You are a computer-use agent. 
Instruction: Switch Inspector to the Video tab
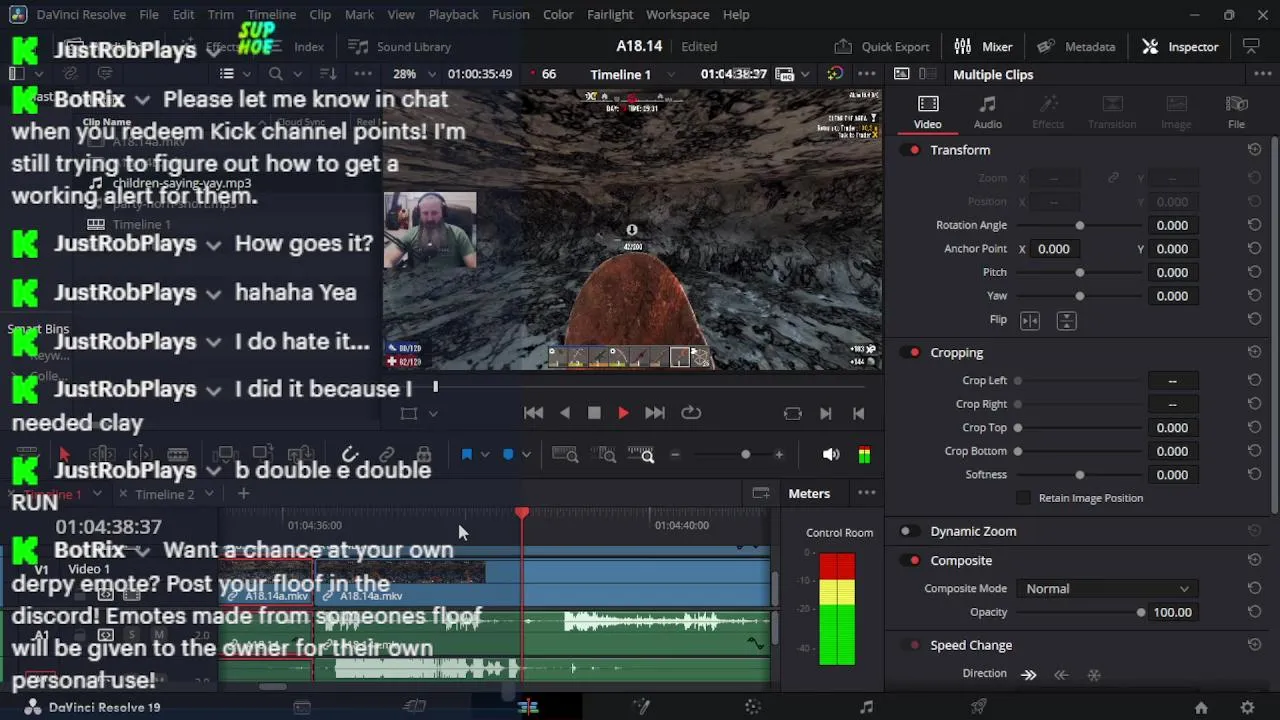click(x=927, y=112)
